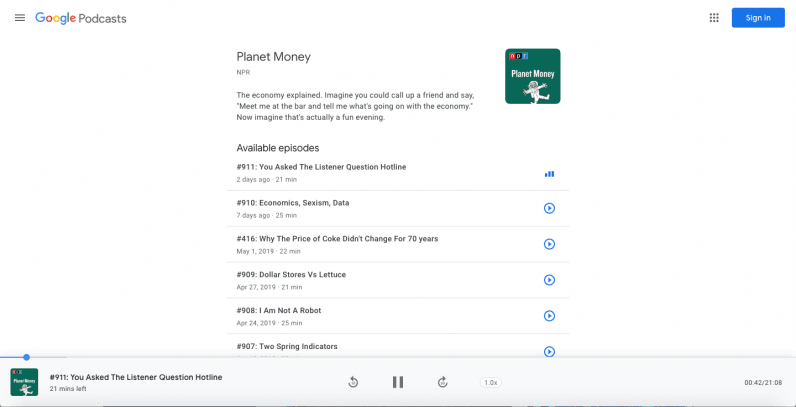The height and width of the screenshot is (407, 796).
Task: Click the Sign in button
Action: [x=757, y=18]
